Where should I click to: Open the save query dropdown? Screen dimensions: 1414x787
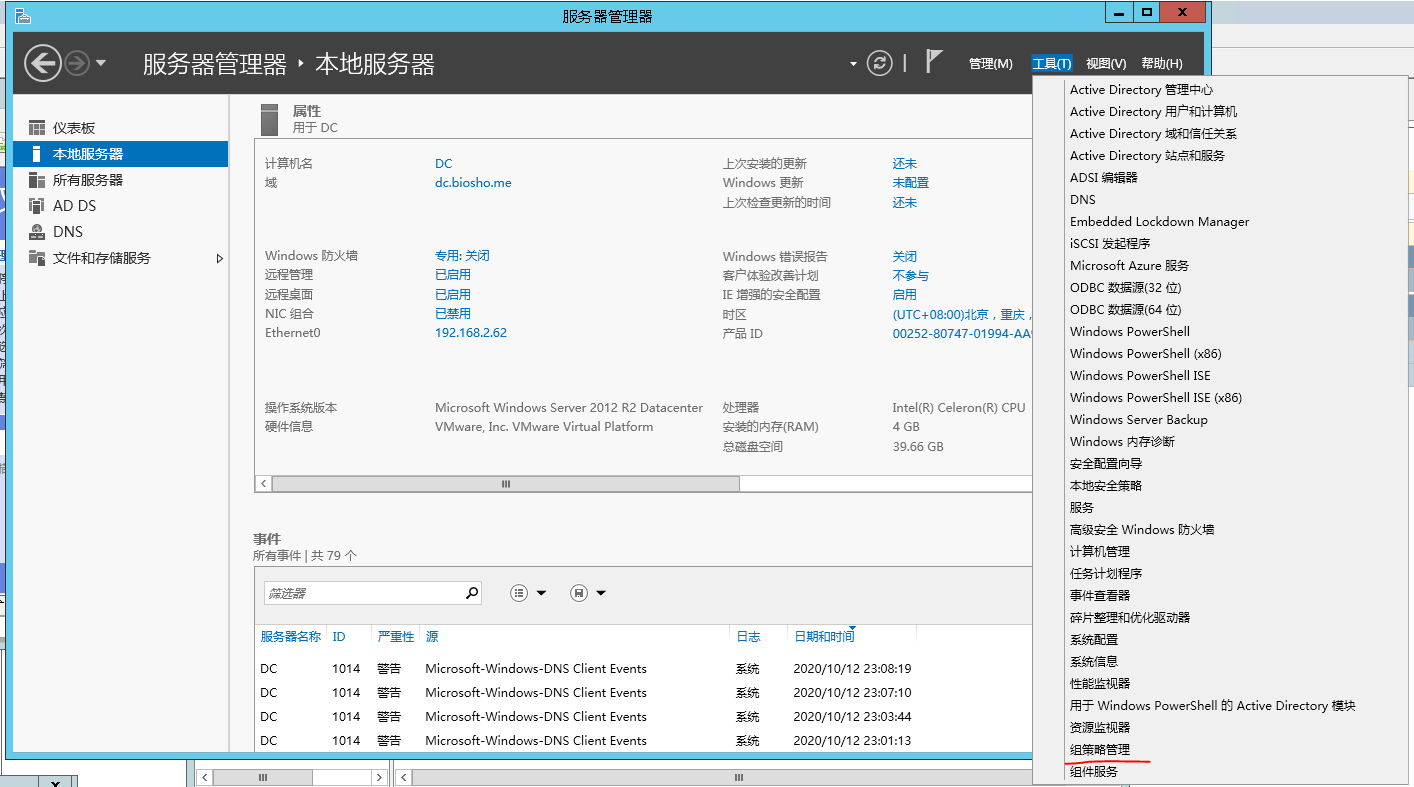588,593
